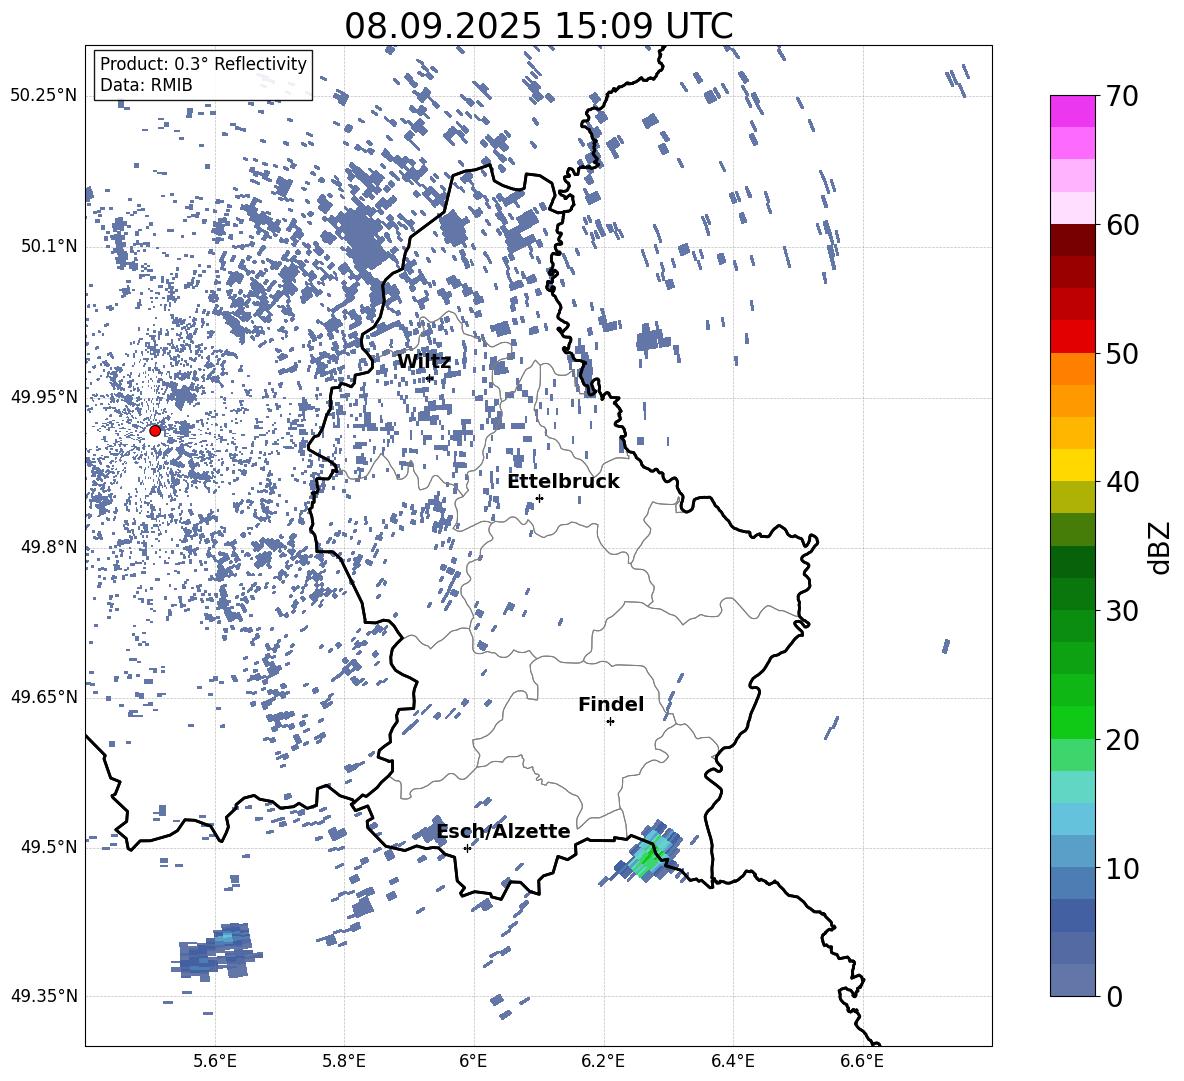Click the 10 tick label on colorbar
1184x1081 pixels.
click(x=1122, y=868)
